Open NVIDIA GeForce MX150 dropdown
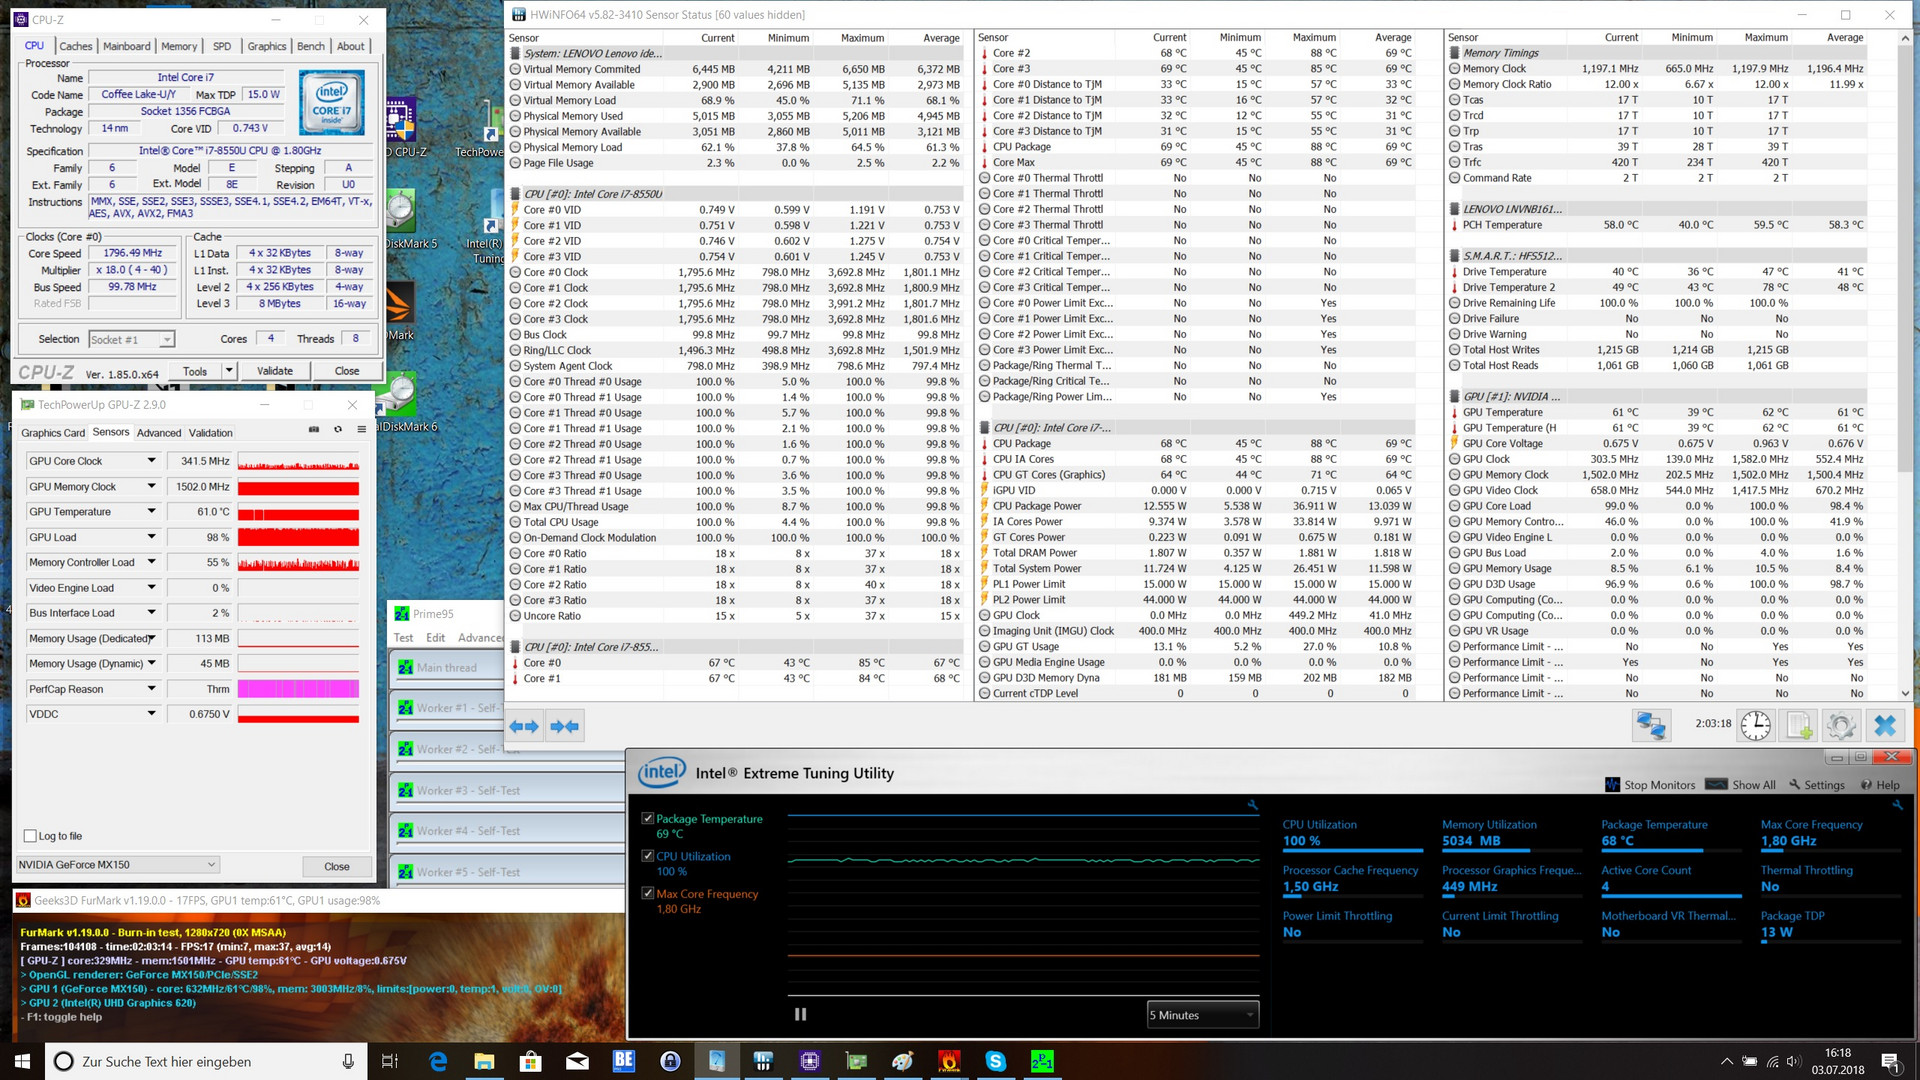Viewport: 1920px width, 1080px height. pyautogui.click(x=117, y=865)
